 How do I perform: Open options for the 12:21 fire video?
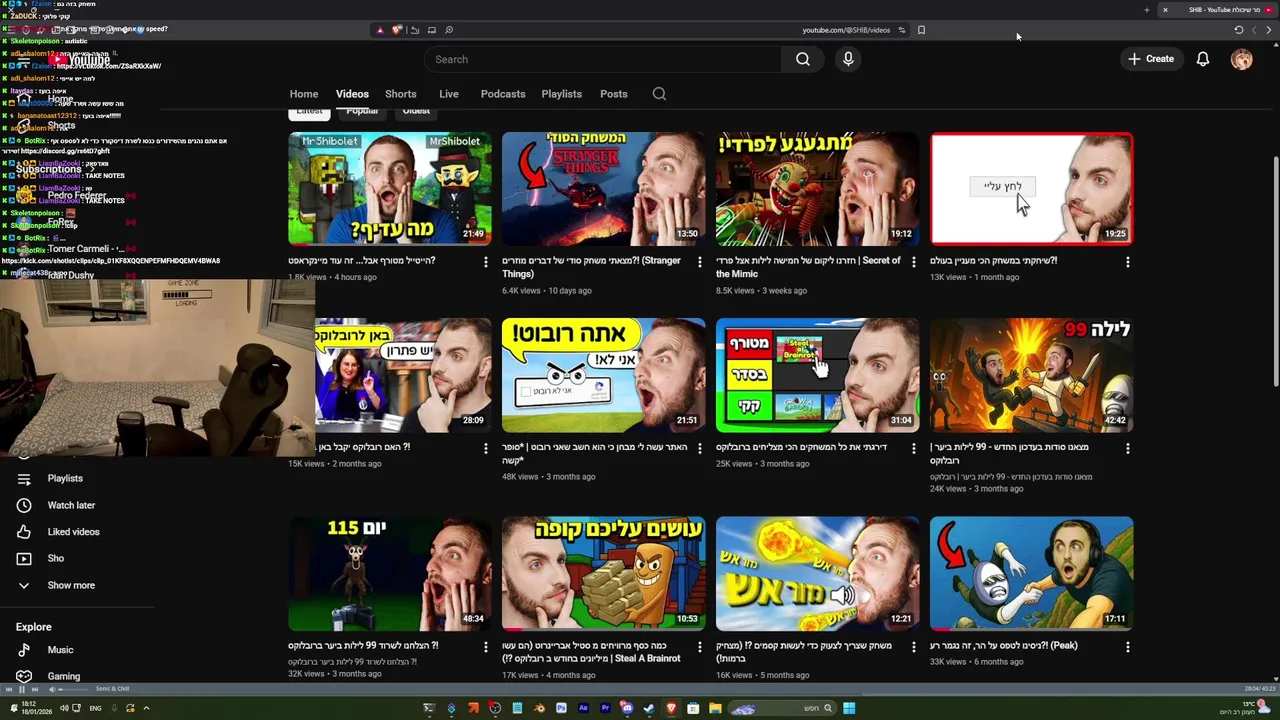(913, 647)
